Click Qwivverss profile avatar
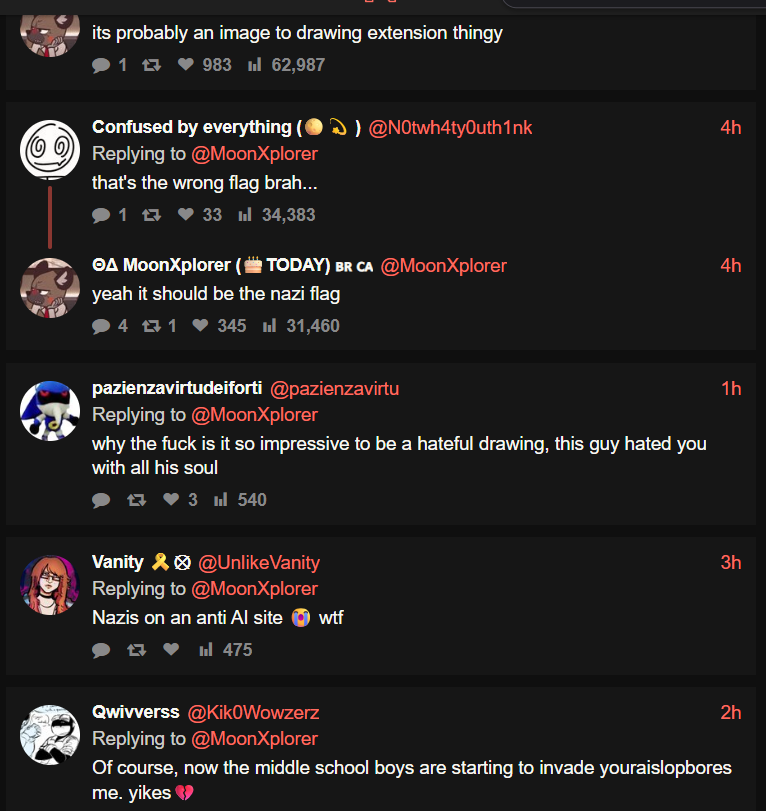Viewport: 766px width, 811px height. 50,735
